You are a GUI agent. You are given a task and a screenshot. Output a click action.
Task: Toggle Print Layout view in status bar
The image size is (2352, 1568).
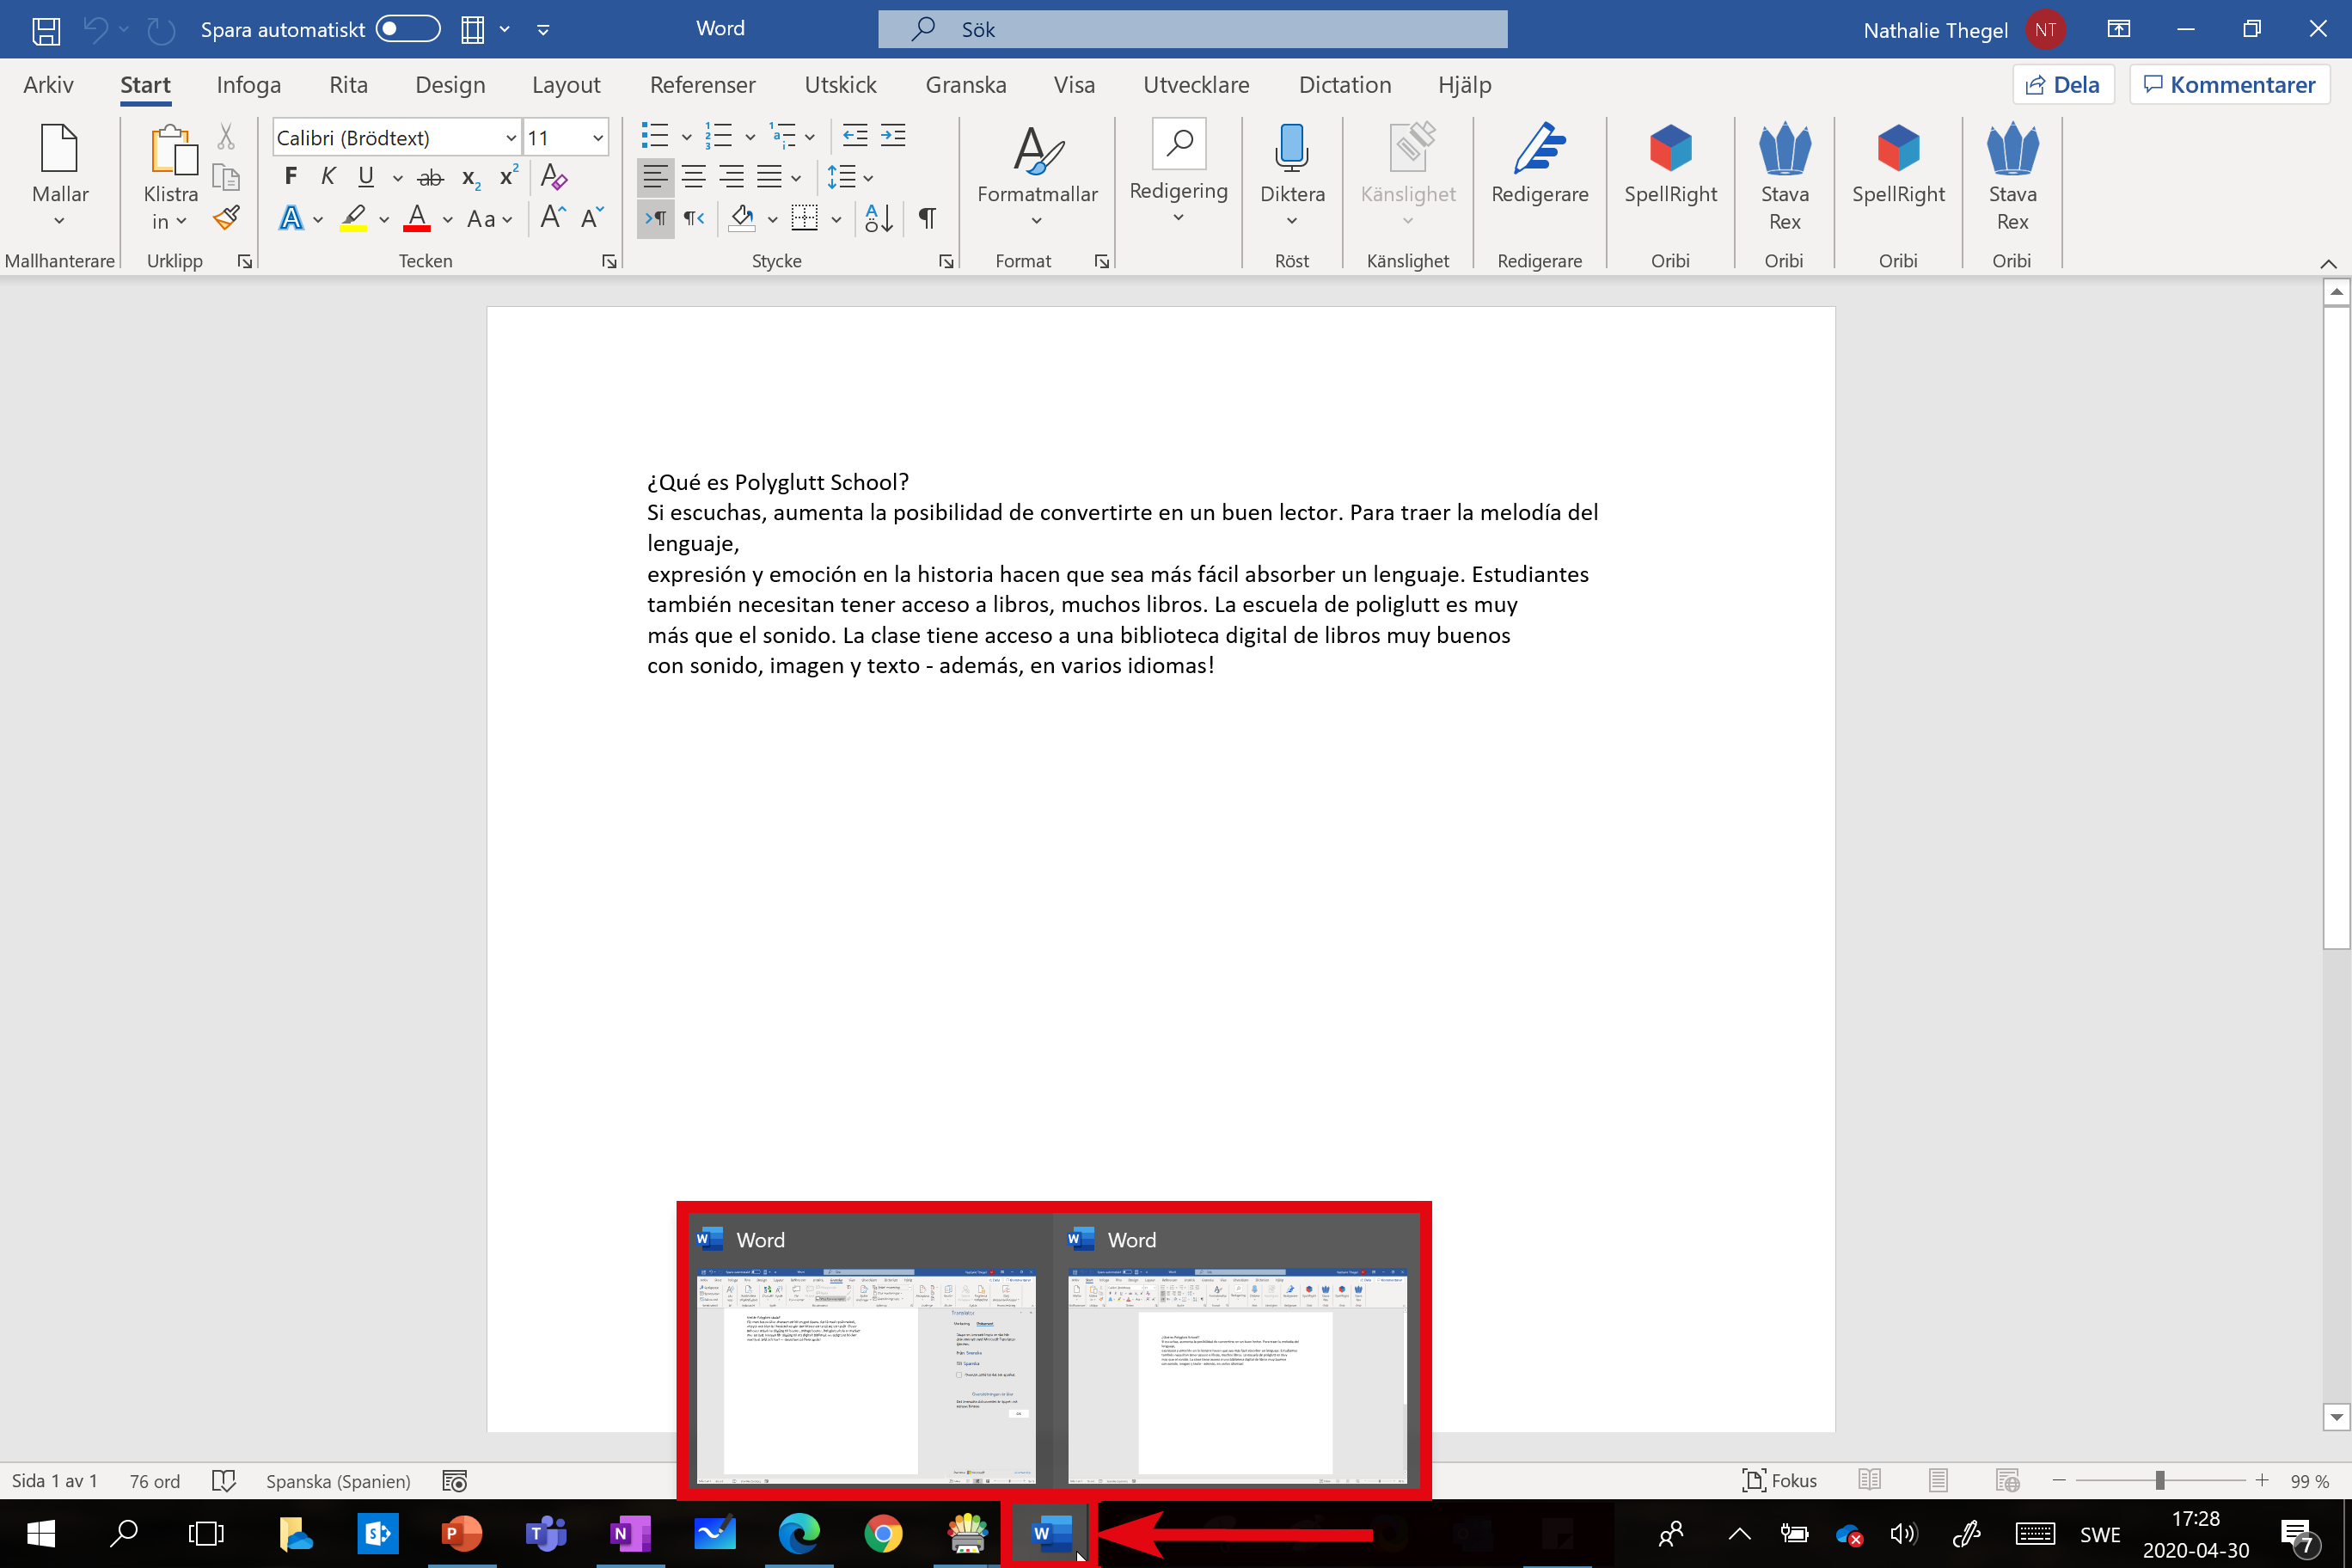pos(1939,1481)
